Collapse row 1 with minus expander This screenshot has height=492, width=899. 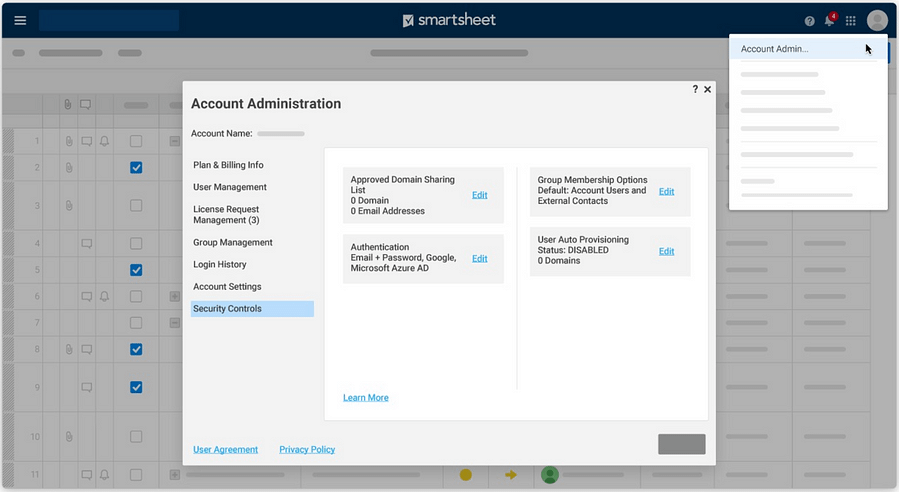(175, 141)
